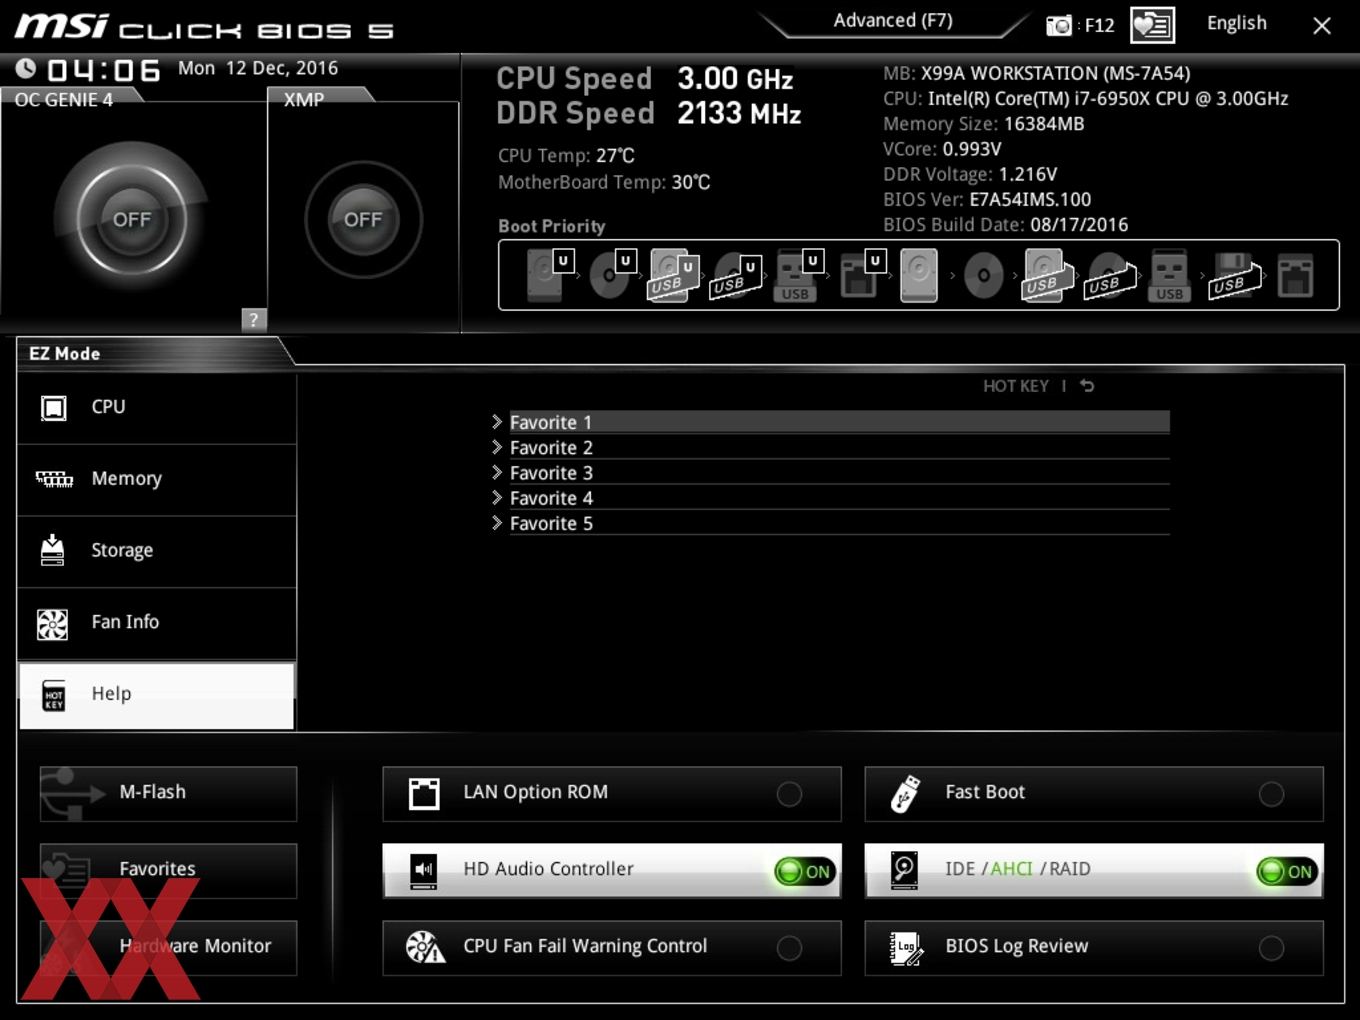The image size is (1360, 1020).
Task: Open the Fan Info section in sidebar
Action: tap(157, 623)
